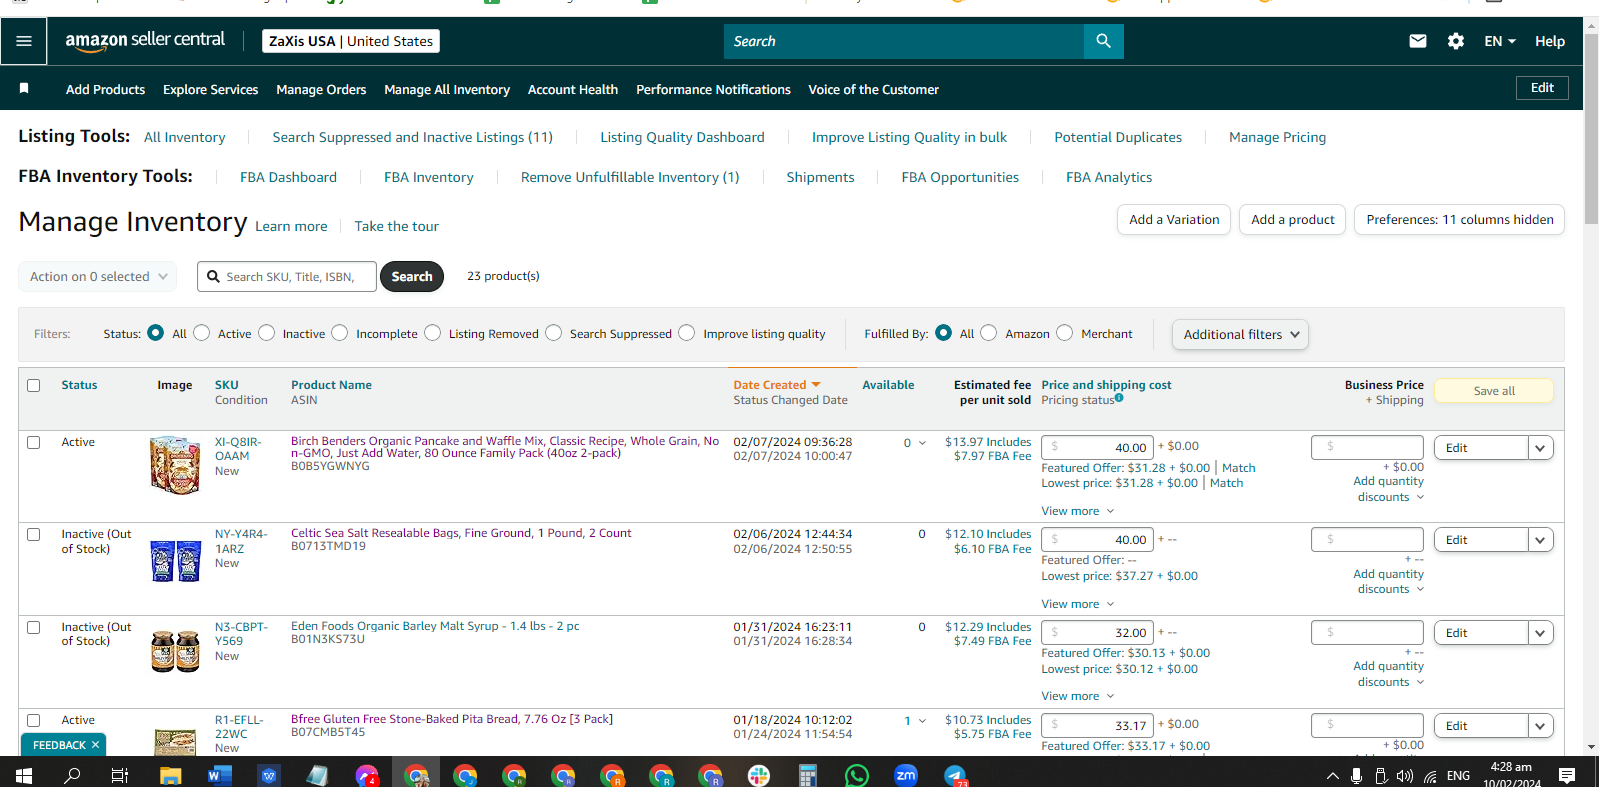Click the bookmark icon on navigation bar
The height and width of the screenshot is (787, 1599).
24,89
